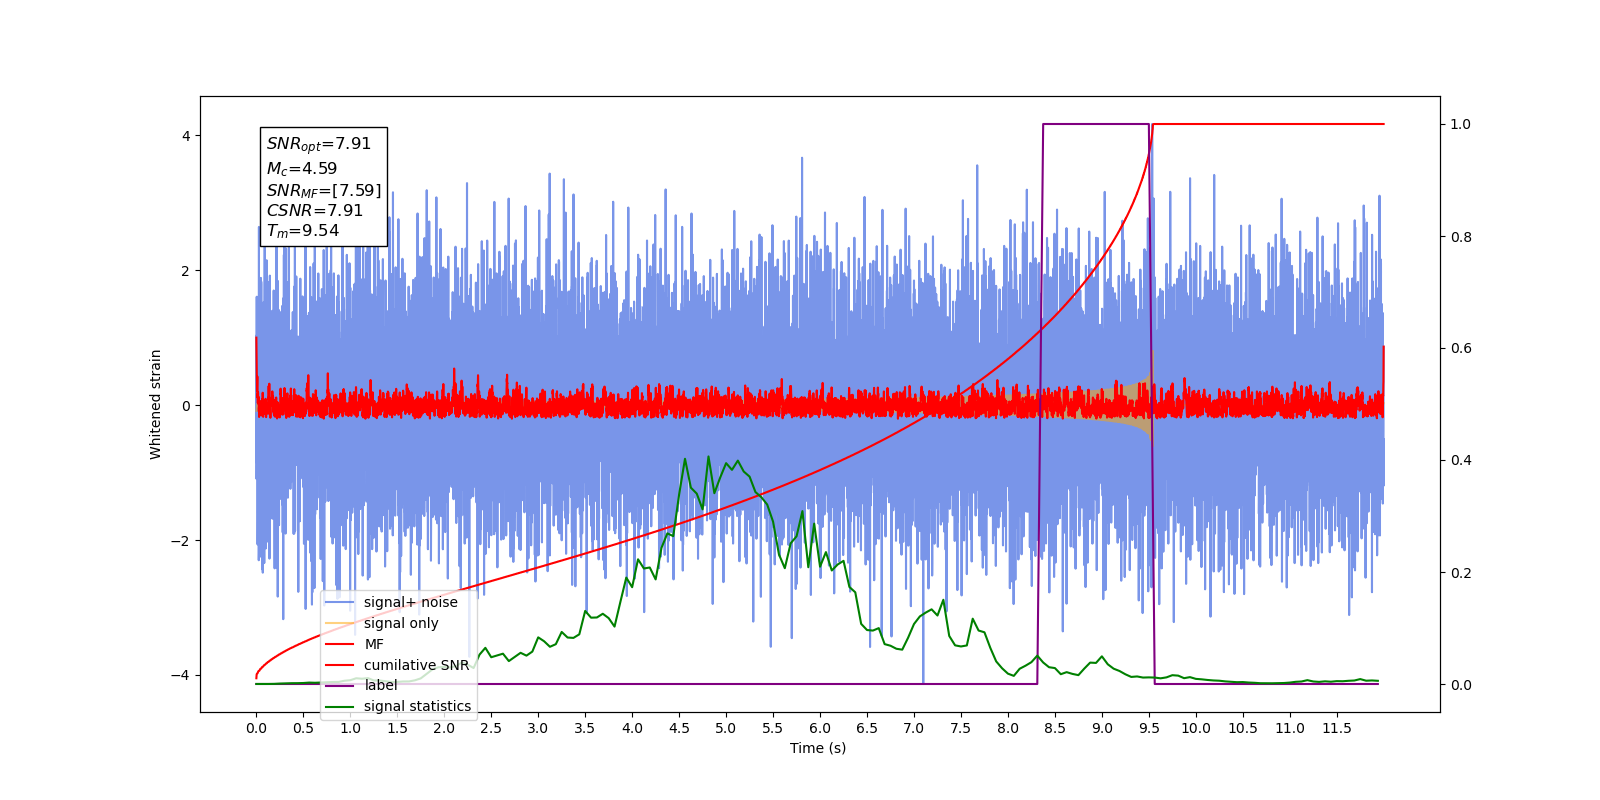Click the x-axis tick label 2.5
This screenshot has width=1600, height=800.
[491, 728]
